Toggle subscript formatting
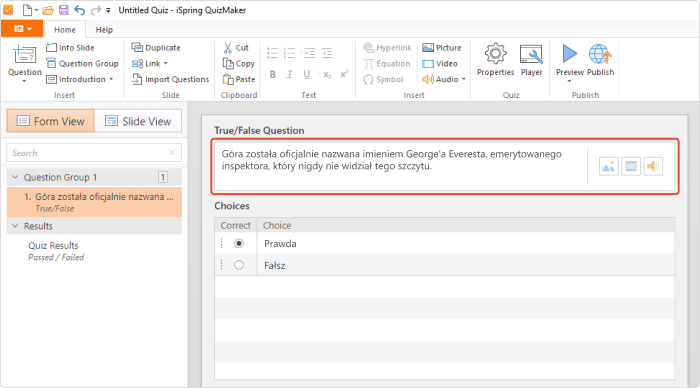 coord(327,75)
